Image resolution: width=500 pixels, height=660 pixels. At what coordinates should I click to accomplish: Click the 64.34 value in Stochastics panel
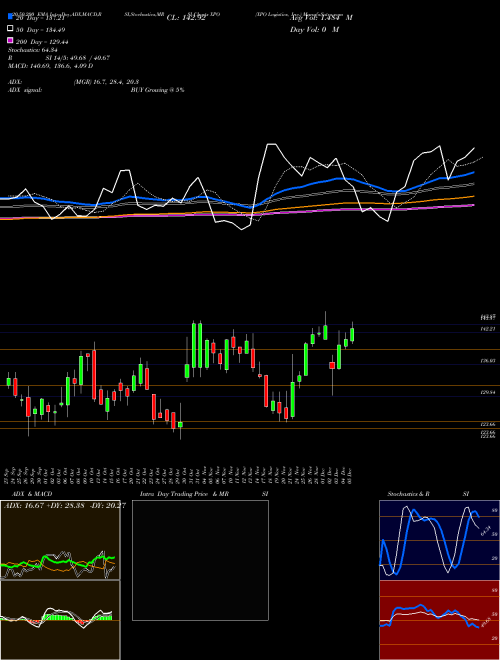(x=486, y=531)
